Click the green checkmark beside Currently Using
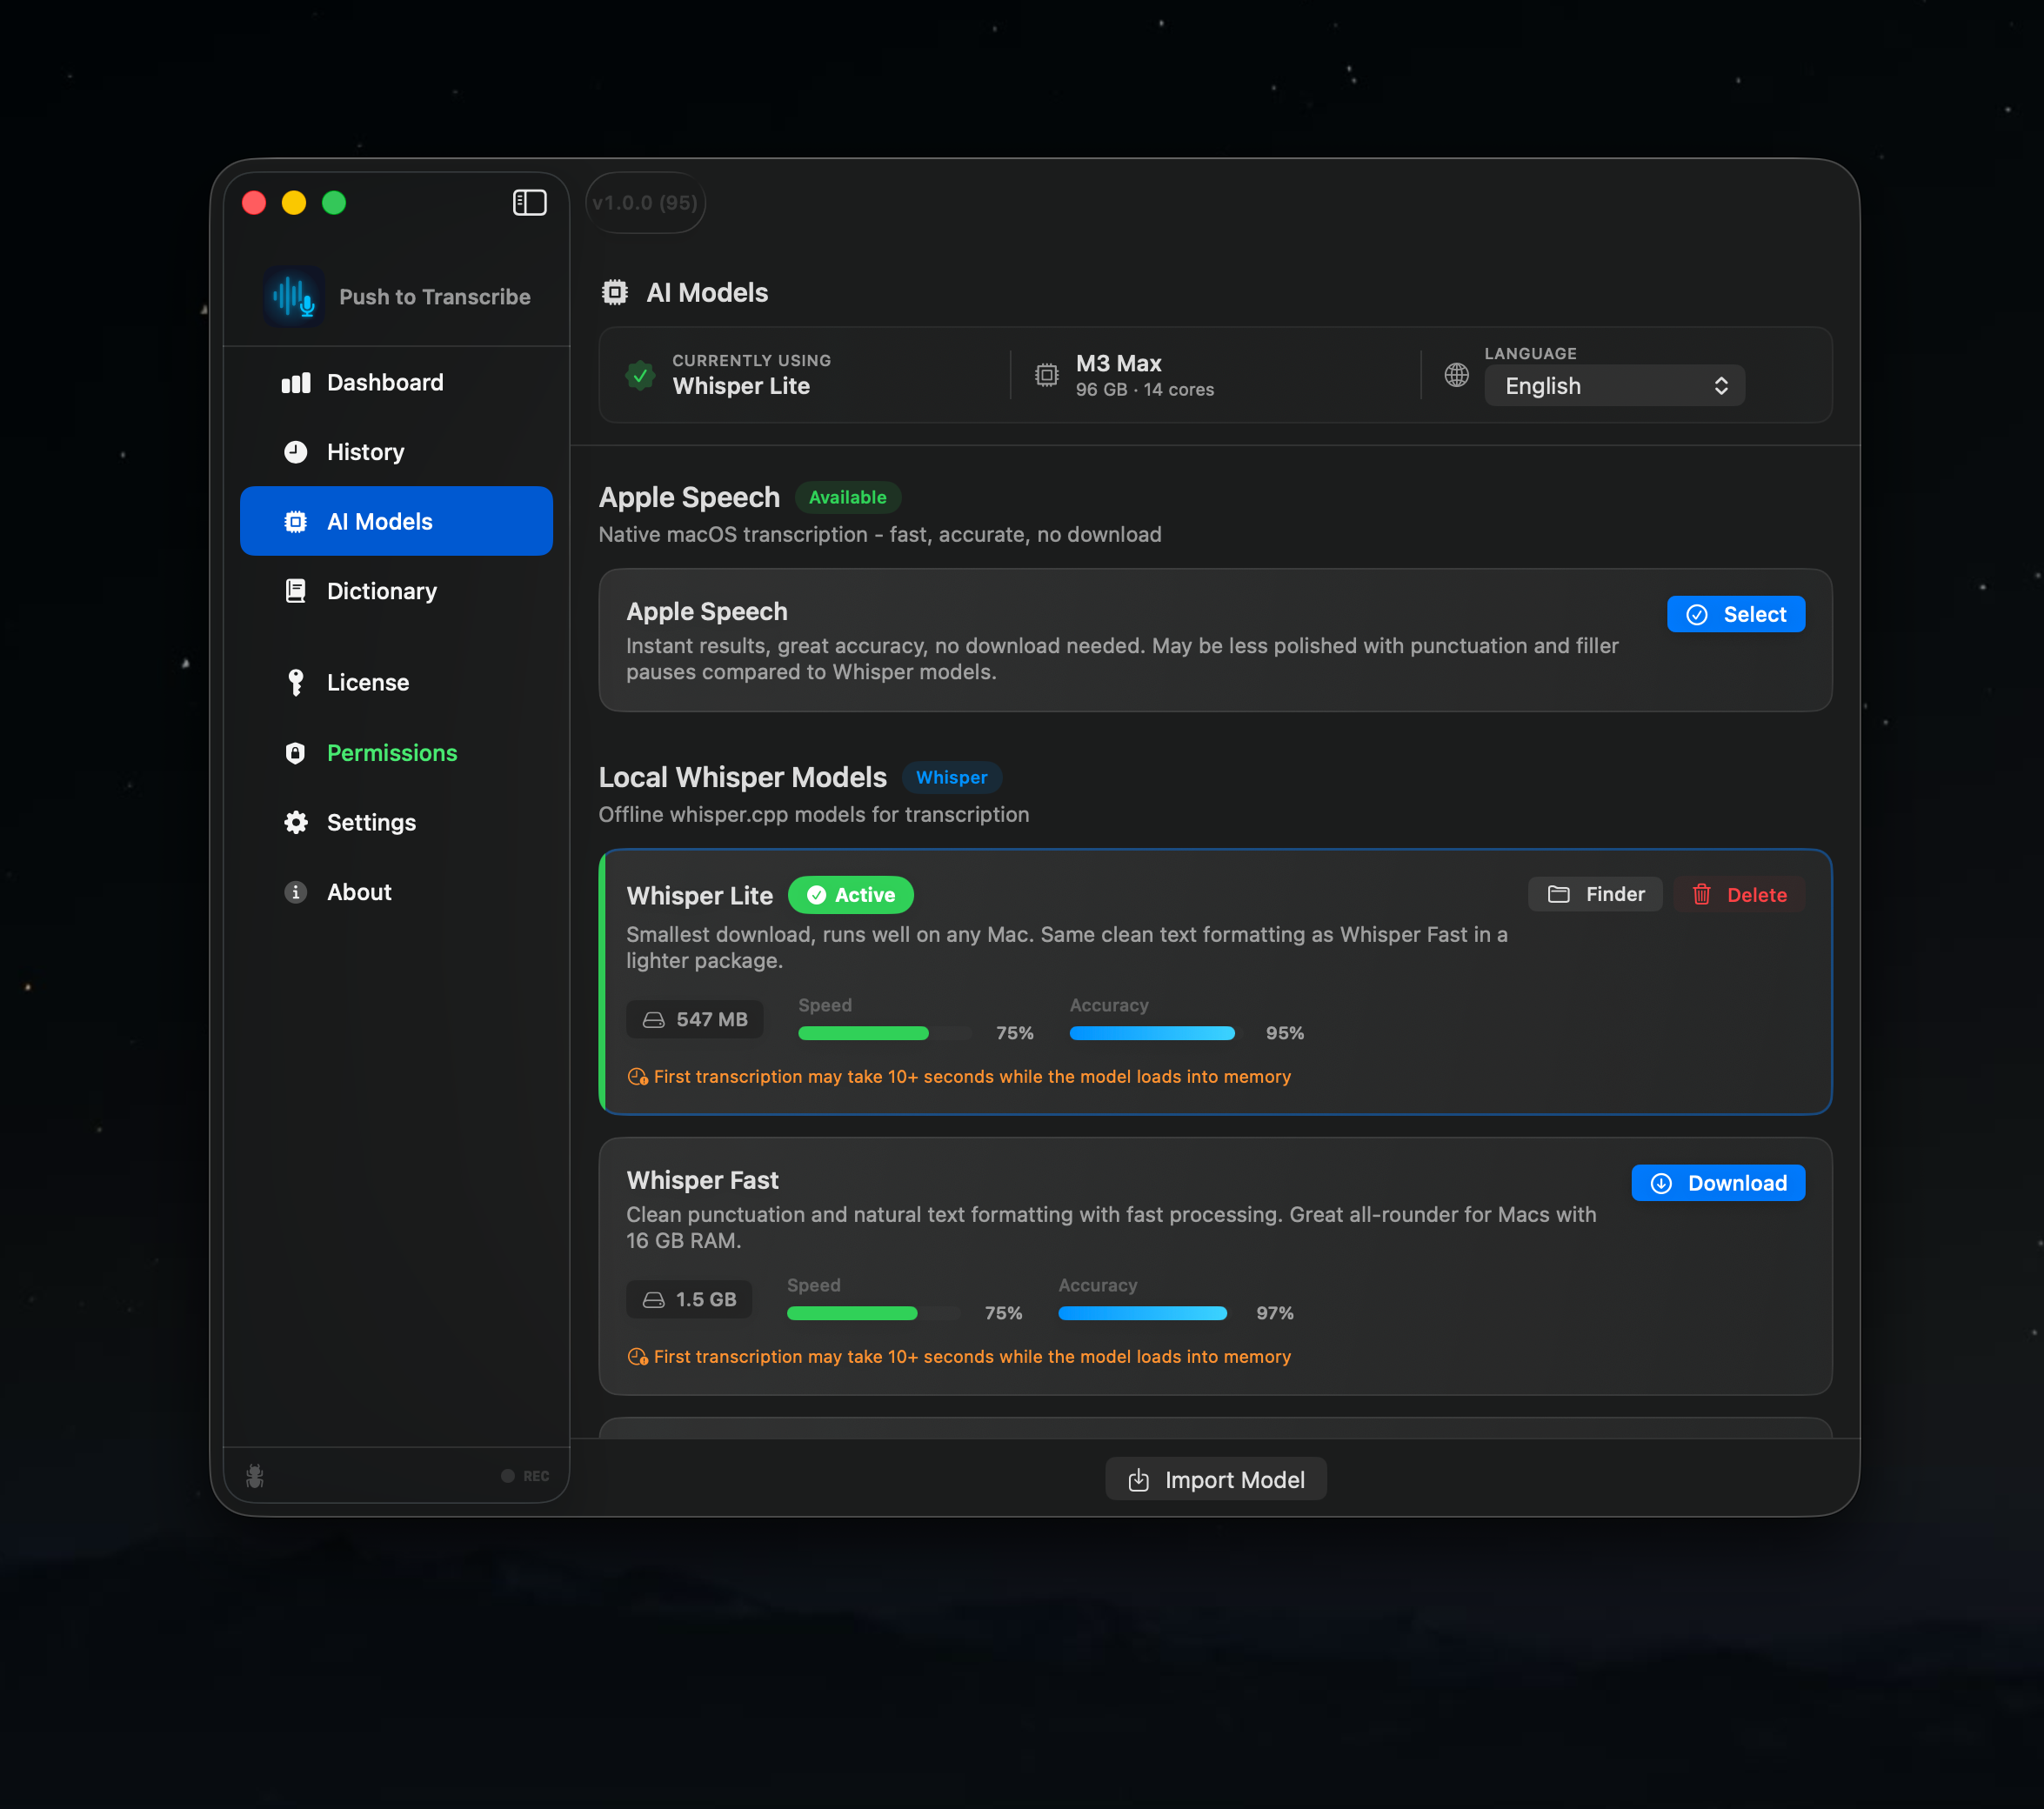2044x1809 pixels. [x=640, y=375]
